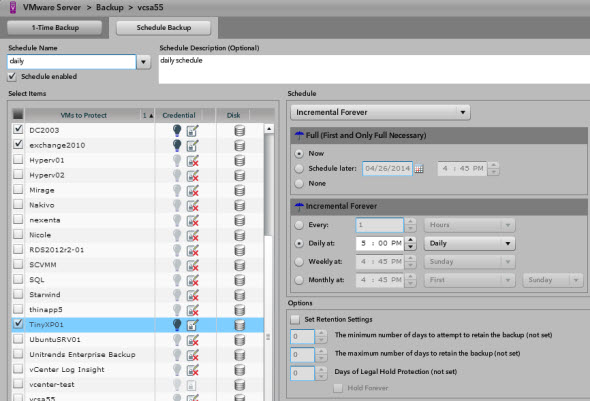Image resolution: width=590 pixels, height=401 pixels.
Task: Select the vcenter-test VM row
Action: [137, 384]
